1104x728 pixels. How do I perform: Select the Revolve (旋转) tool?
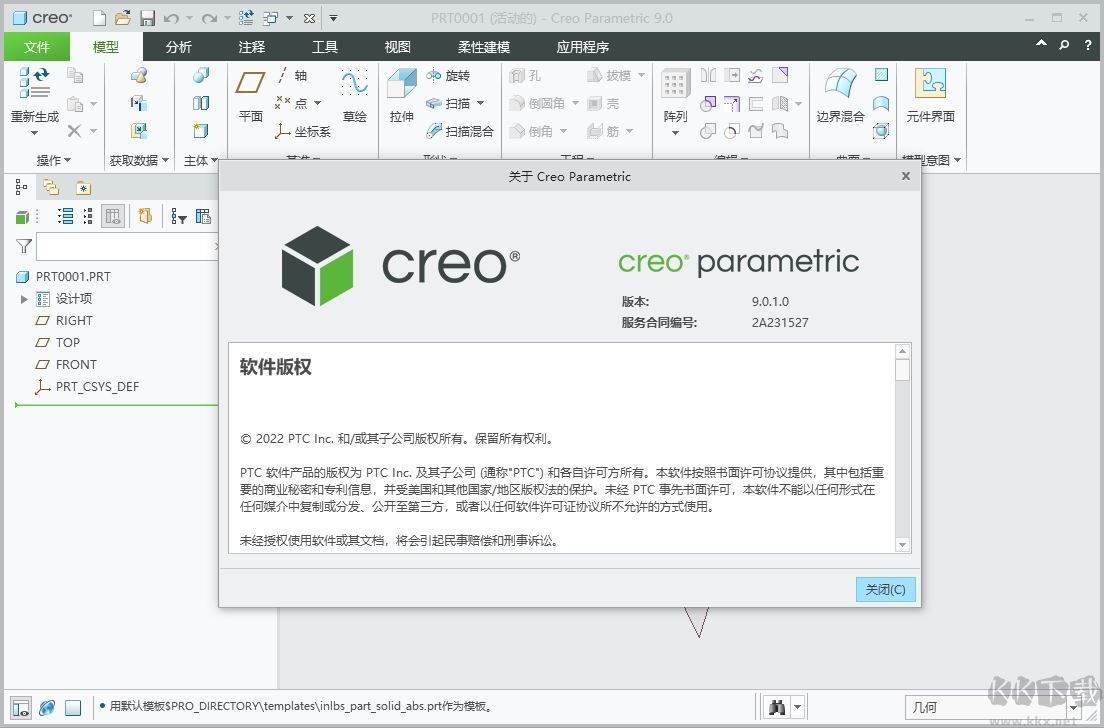point(452,75)
